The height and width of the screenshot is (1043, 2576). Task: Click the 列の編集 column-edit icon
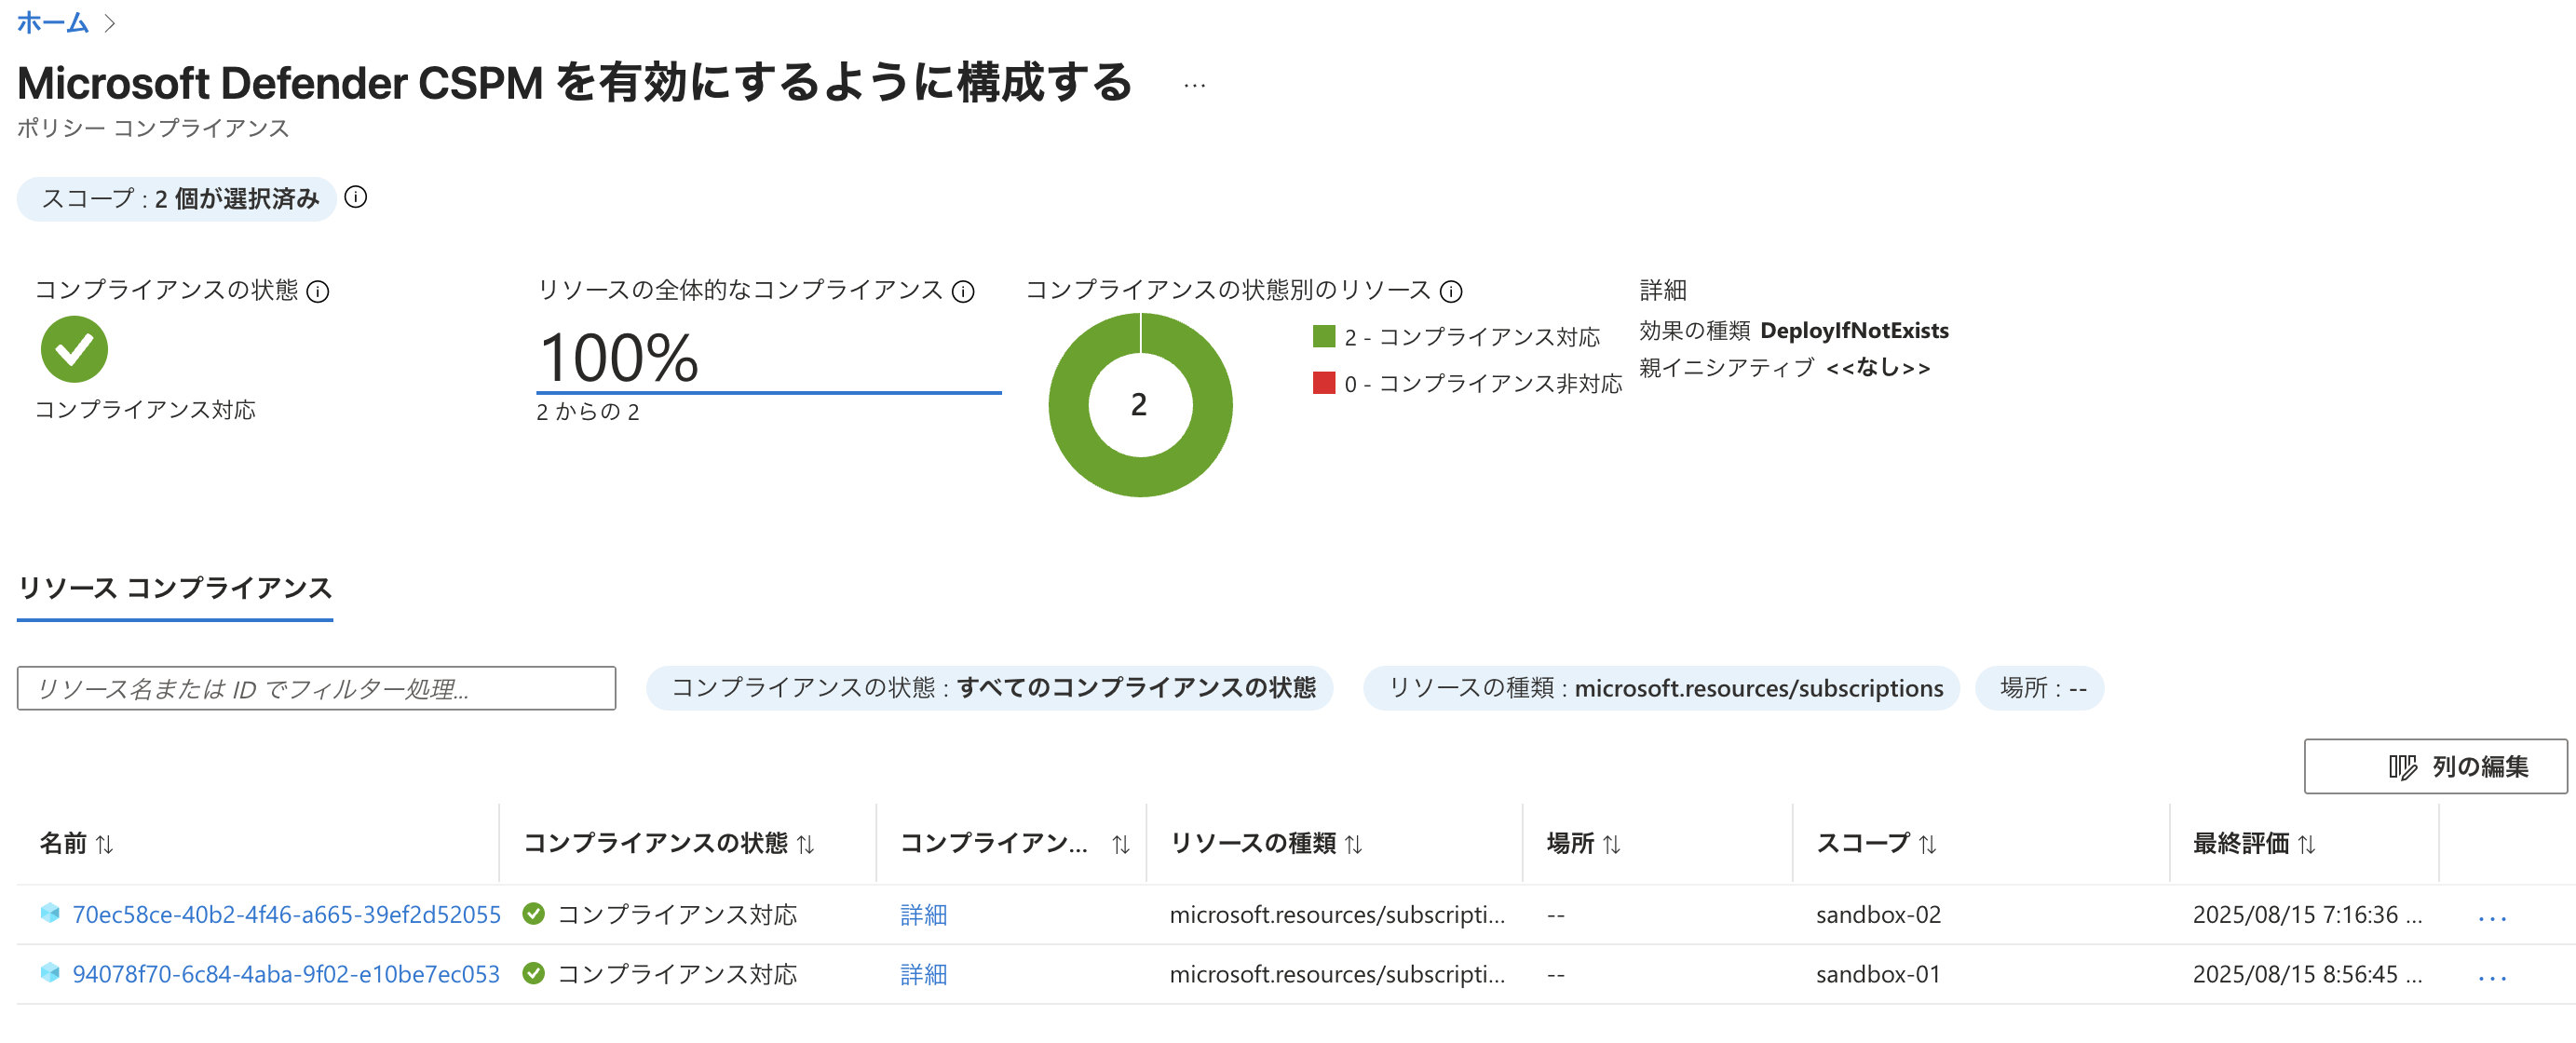pyautogui.click(x=2402, y=767)
